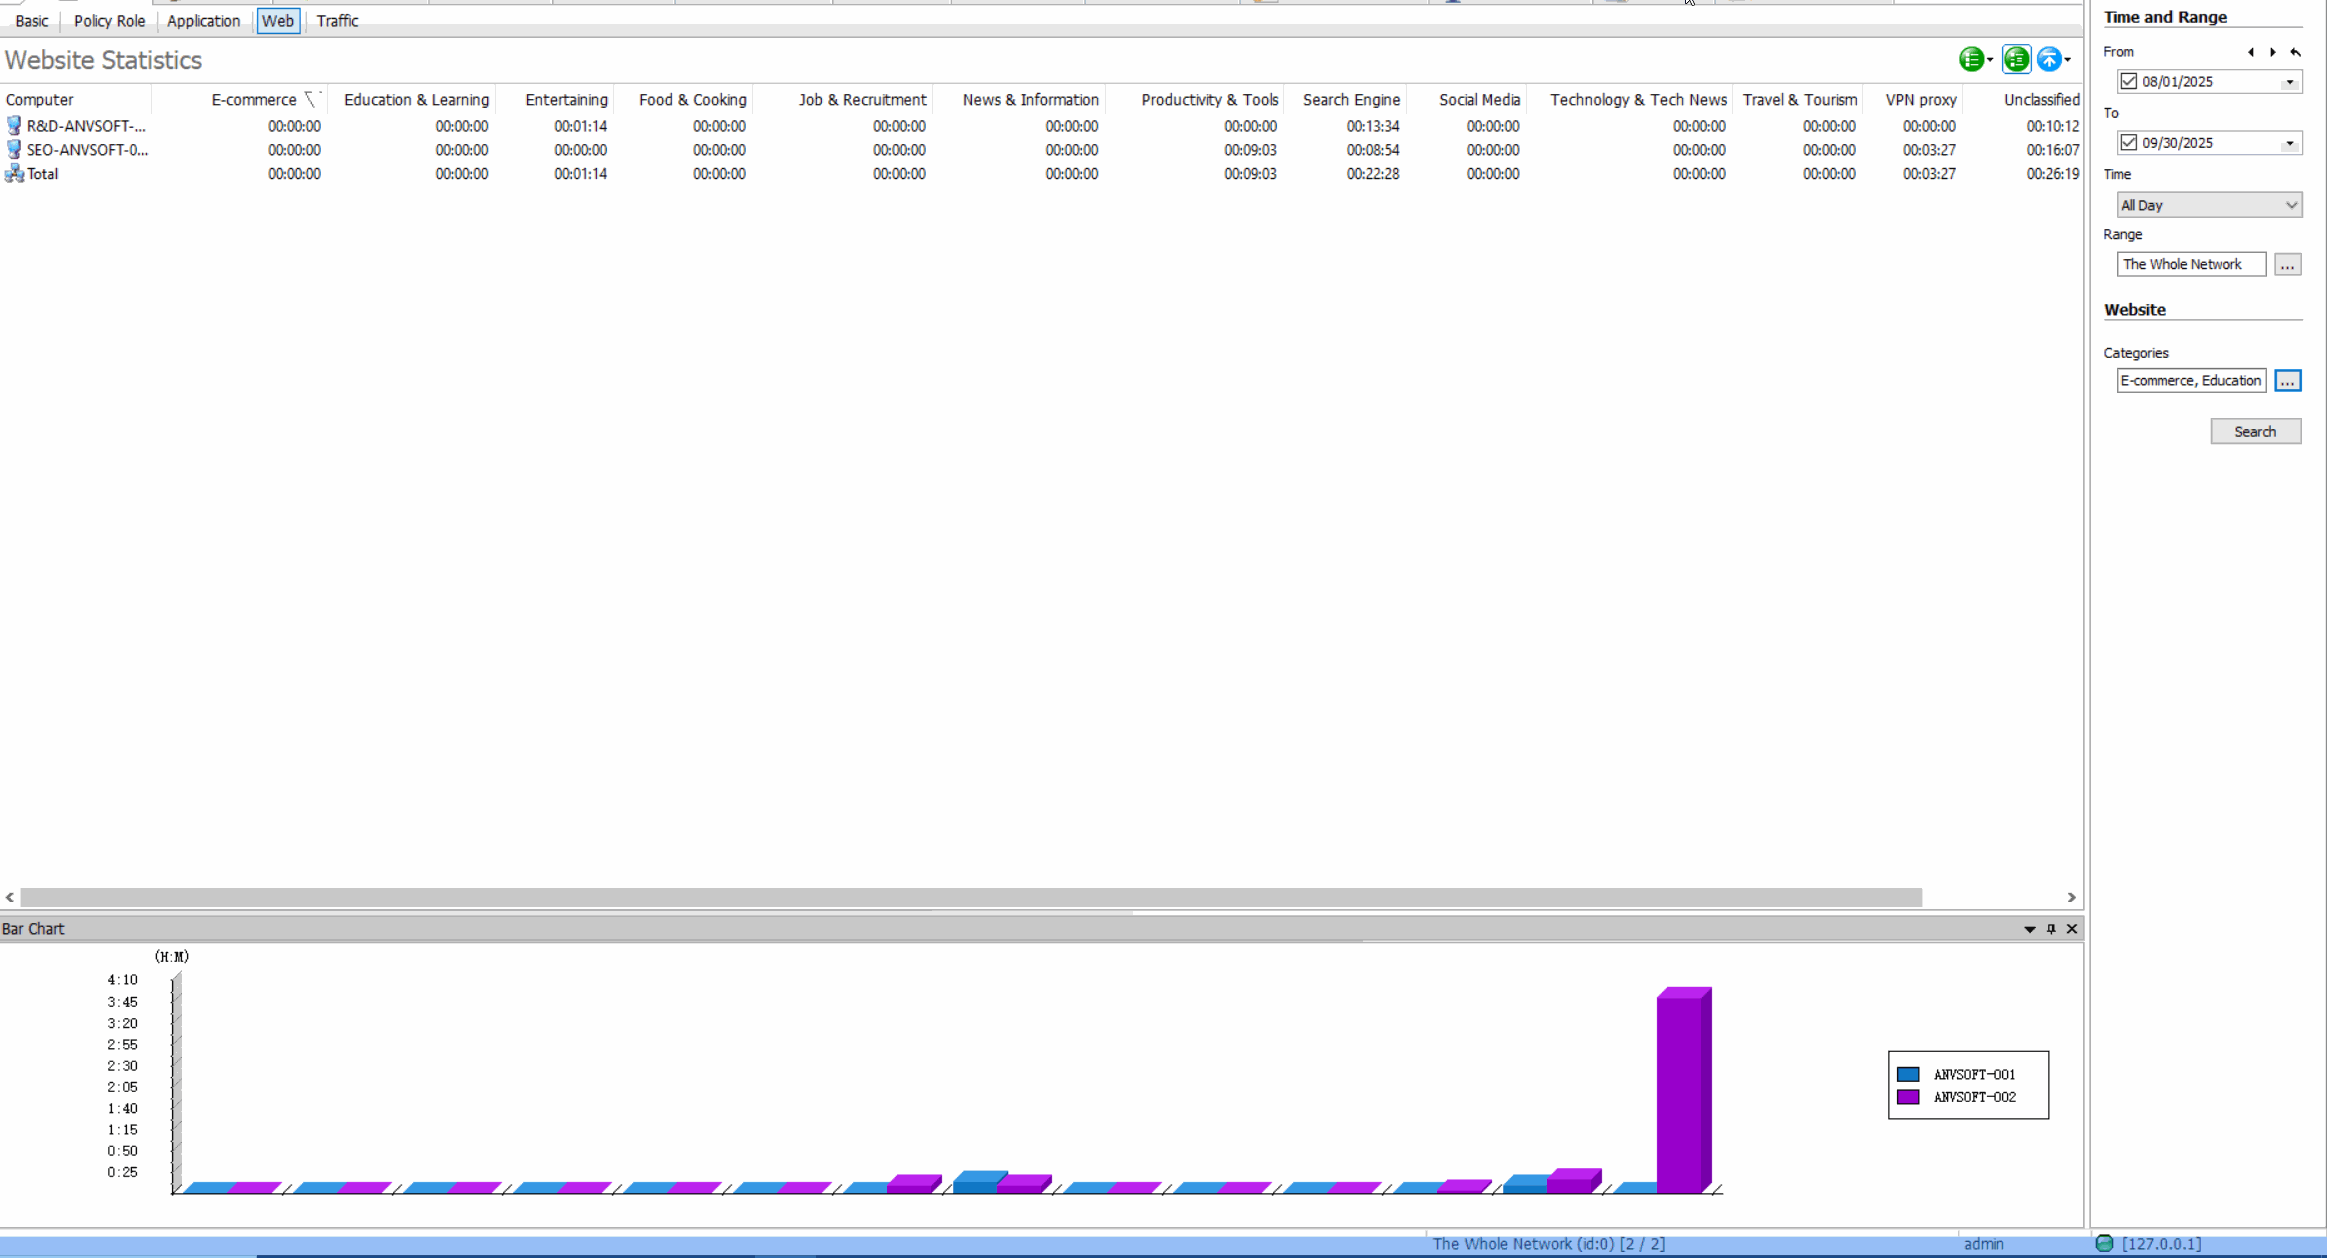2327x1258 pixels.
Task: Open the Range browse ... button
Action: tap(2287, 264)
